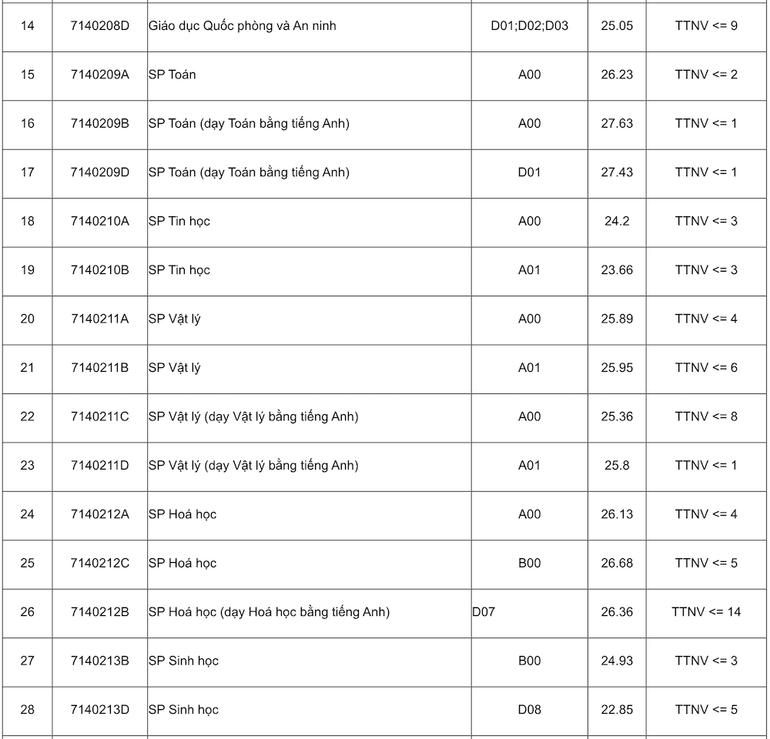Select row number 18 cell

pos(27,221)
